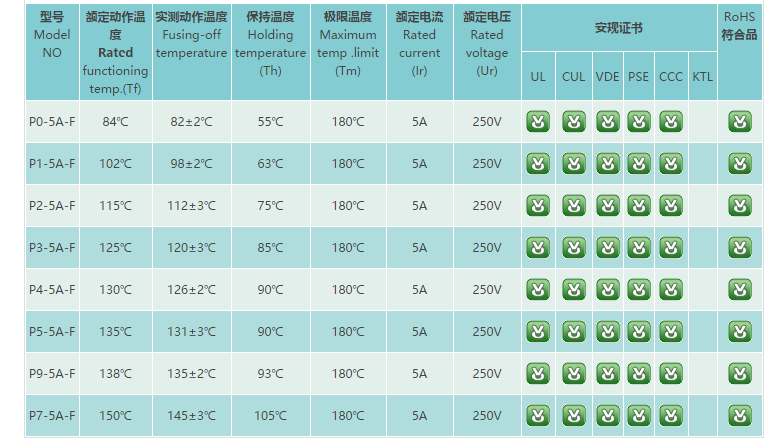The height and width of the screenshot is (445, 773).
Task: Click the CUL certification icon for P1-5A-F
Action: pyautogui.click(x=573, y=164)
